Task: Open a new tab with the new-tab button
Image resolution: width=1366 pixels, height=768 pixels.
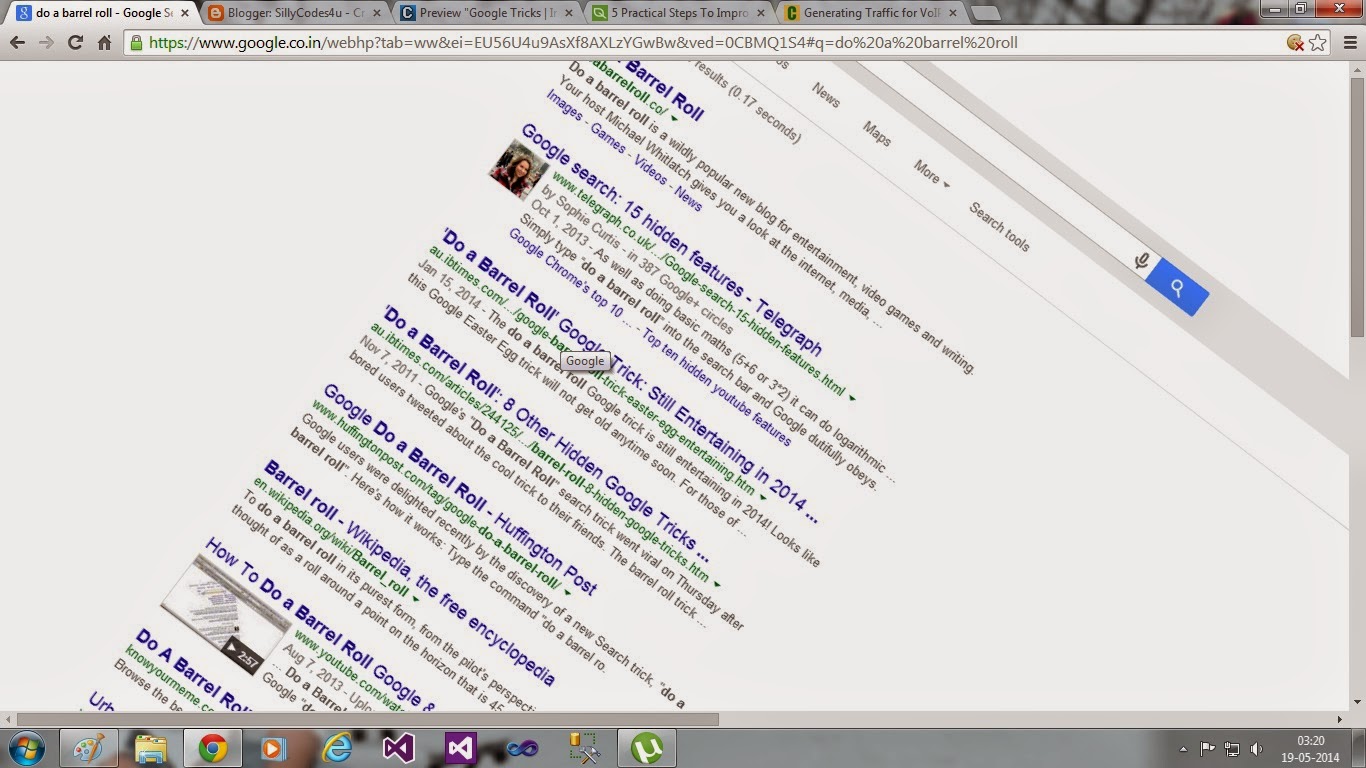Action: click(986, 14)
